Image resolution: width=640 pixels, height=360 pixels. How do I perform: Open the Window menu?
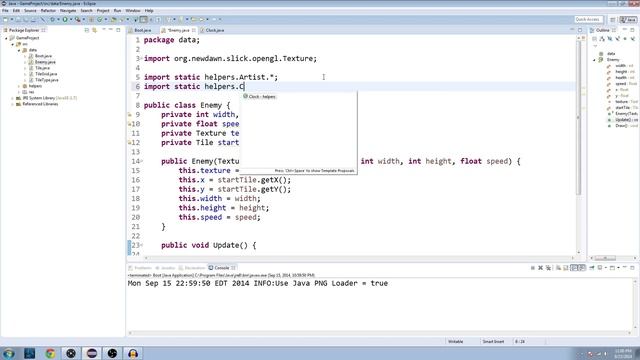(133, 11)
